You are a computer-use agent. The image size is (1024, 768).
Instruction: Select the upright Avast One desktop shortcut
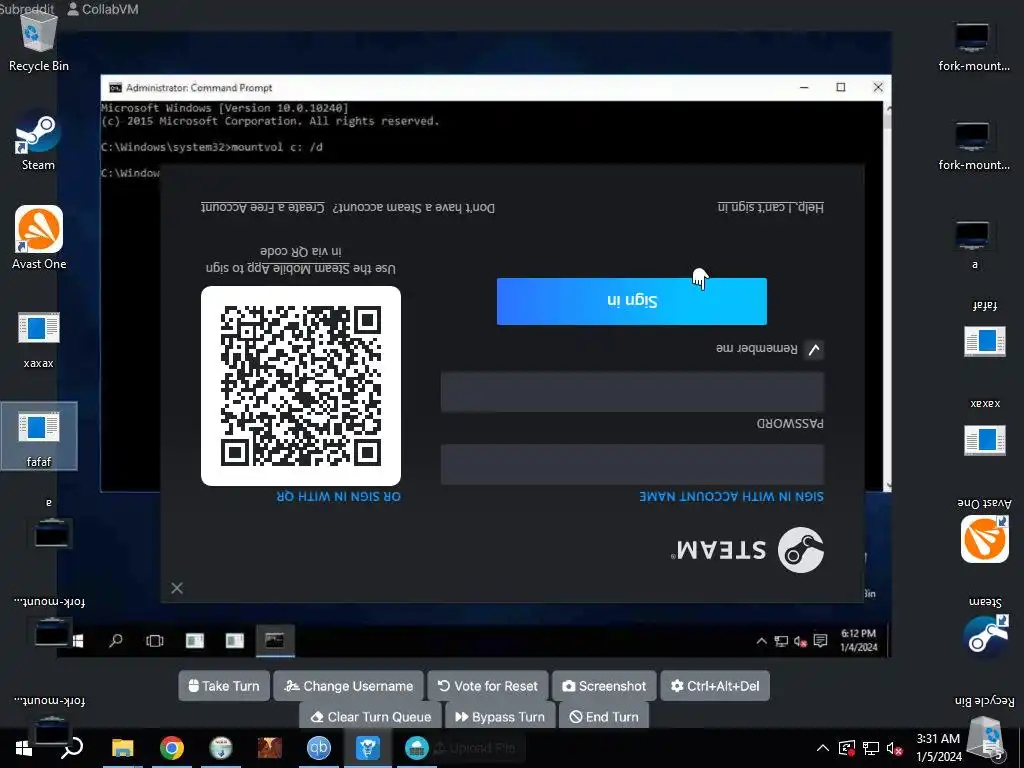(39, 238)
